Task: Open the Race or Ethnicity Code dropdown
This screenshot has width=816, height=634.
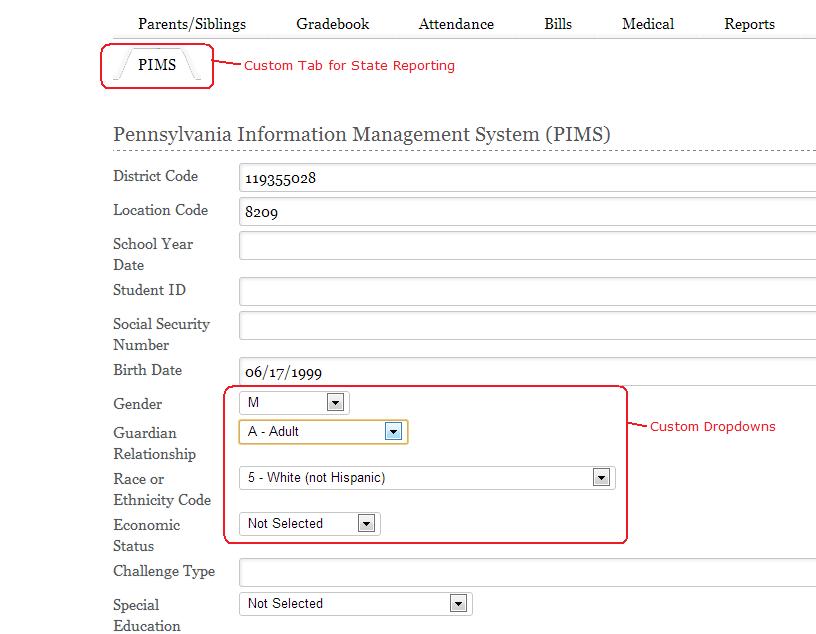Action: 427,478
